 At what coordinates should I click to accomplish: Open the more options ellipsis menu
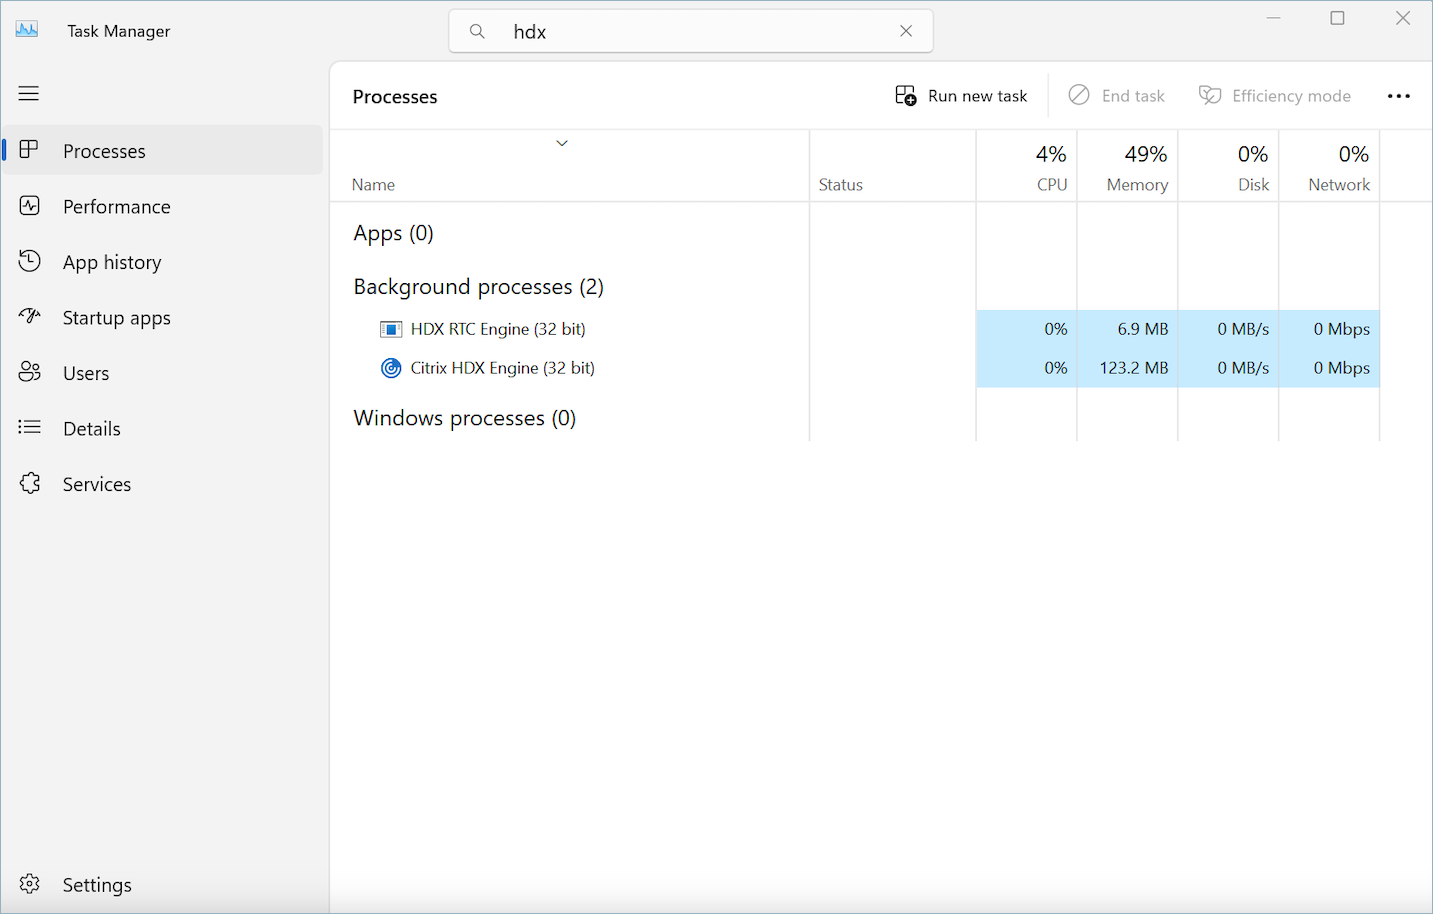[1399, 95]
